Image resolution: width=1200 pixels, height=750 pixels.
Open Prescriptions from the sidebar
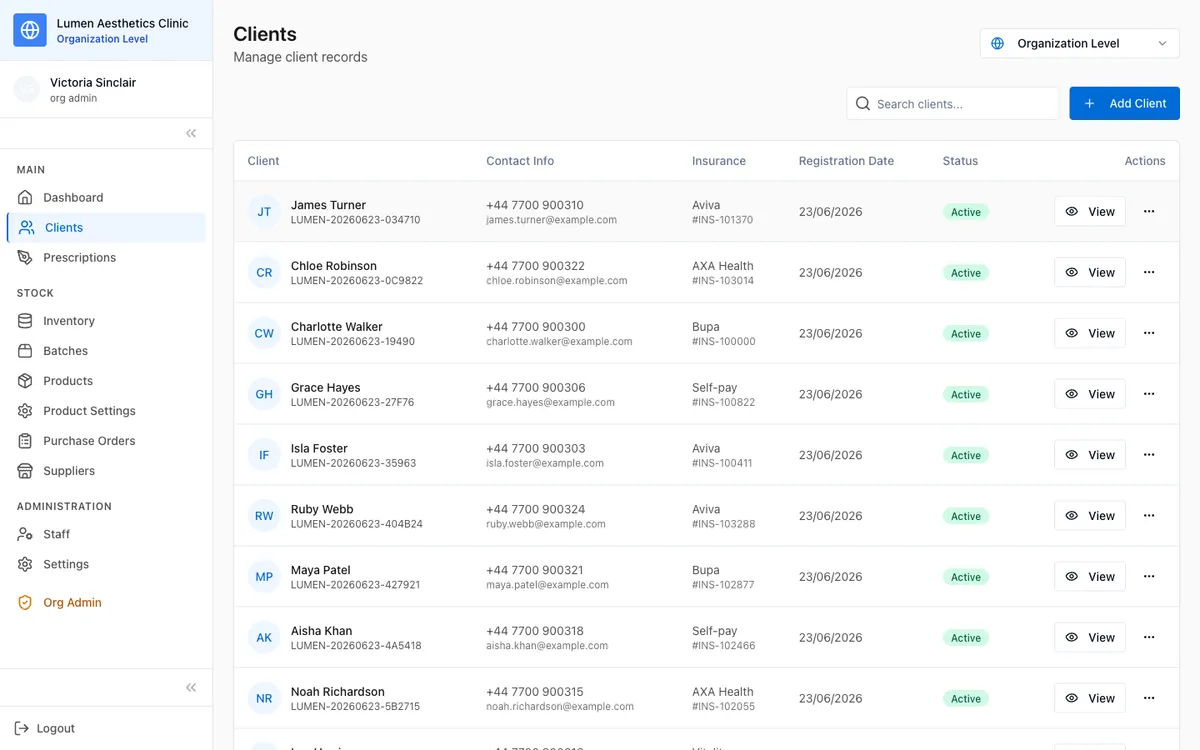106,257
